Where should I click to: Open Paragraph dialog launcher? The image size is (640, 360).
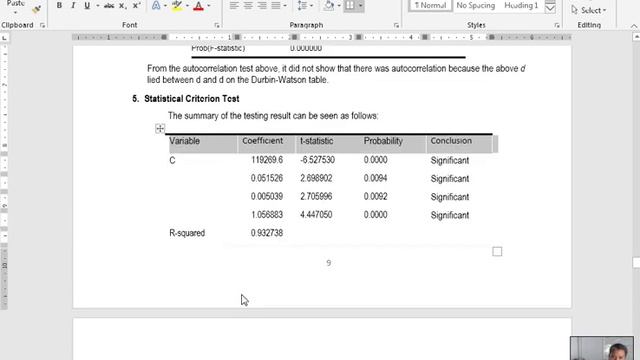(x=396, y=25)
